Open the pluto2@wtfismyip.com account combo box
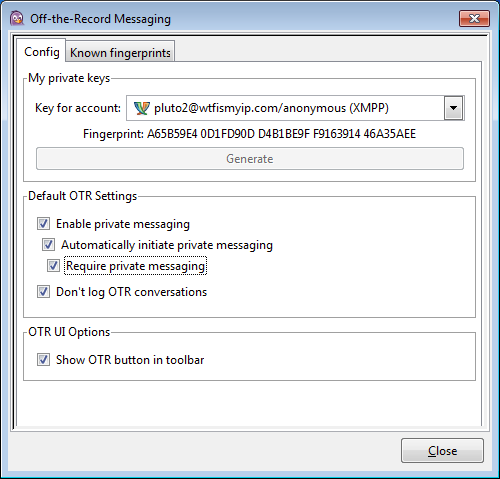Viewport: 500px width, 479px height. 295,108
